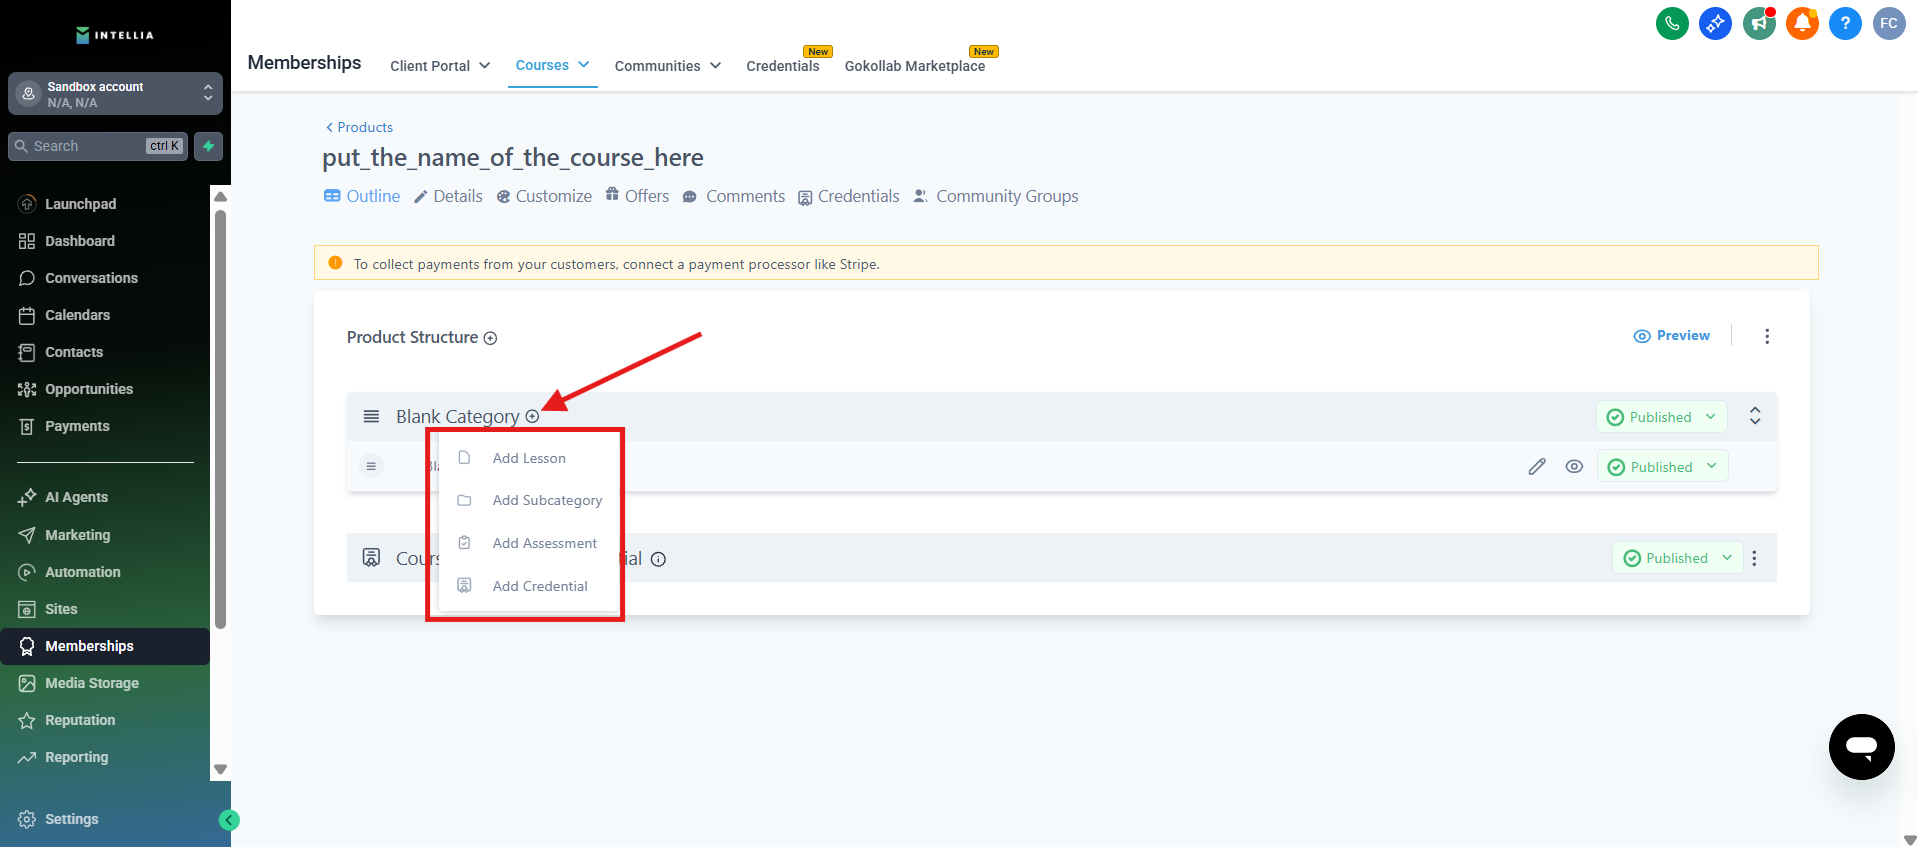Click the pencil edit icon in lesson row

click(x=1537, y=467)
